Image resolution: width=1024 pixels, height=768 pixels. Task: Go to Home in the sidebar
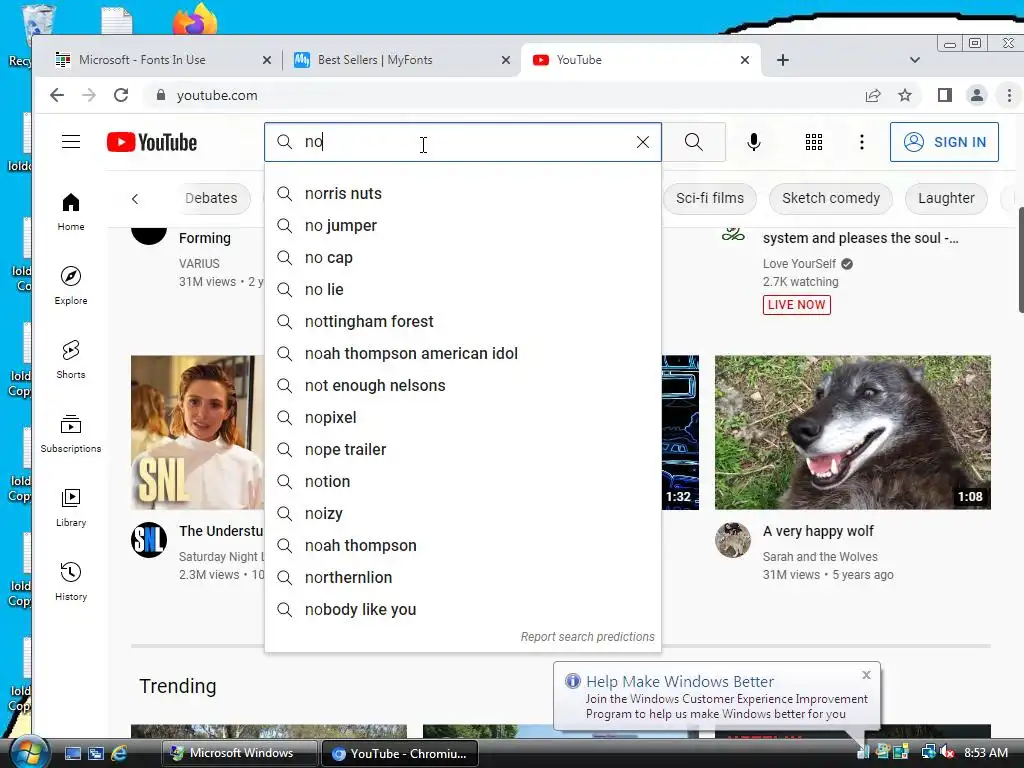point(71,212)
